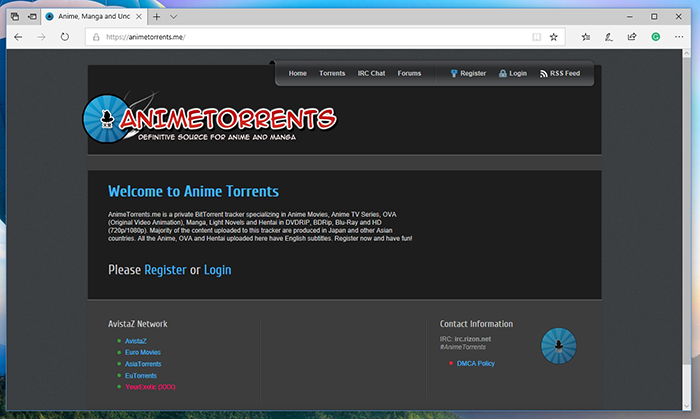Image resolution: width=700 pixels, height=419 pixels.
Task: Add page to favorites star icon
Action: point(554,37)
